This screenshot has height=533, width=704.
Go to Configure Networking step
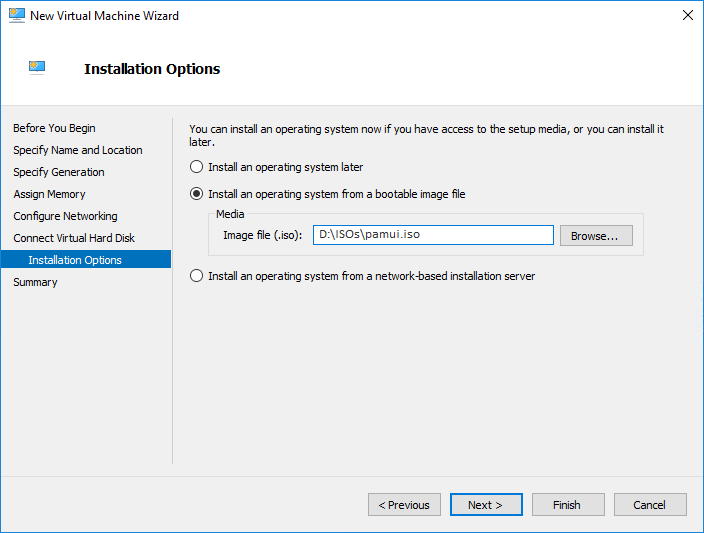66,216
